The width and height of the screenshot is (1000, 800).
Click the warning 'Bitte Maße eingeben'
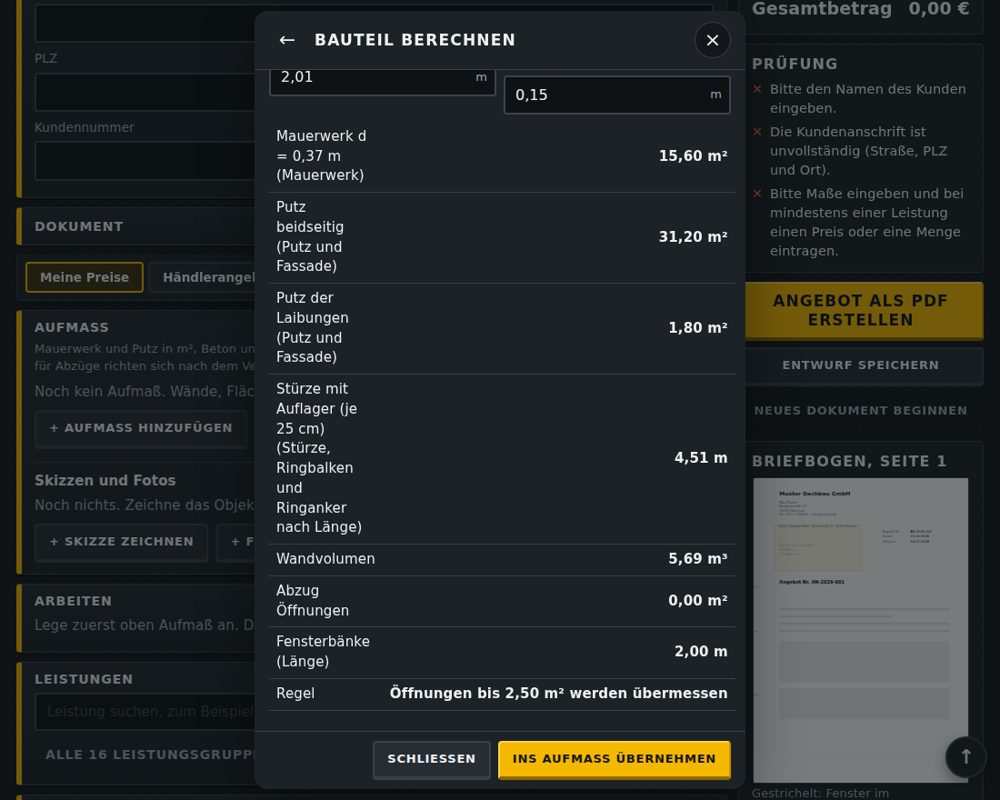point(867,223)
